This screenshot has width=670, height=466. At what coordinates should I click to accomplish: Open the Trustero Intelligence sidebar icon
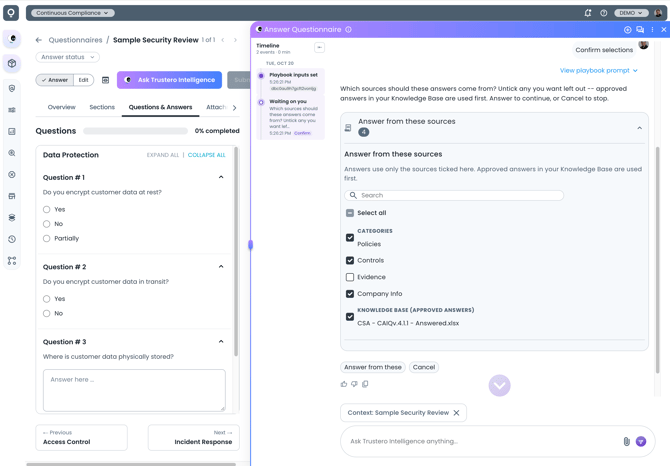[x=12, y=39]
